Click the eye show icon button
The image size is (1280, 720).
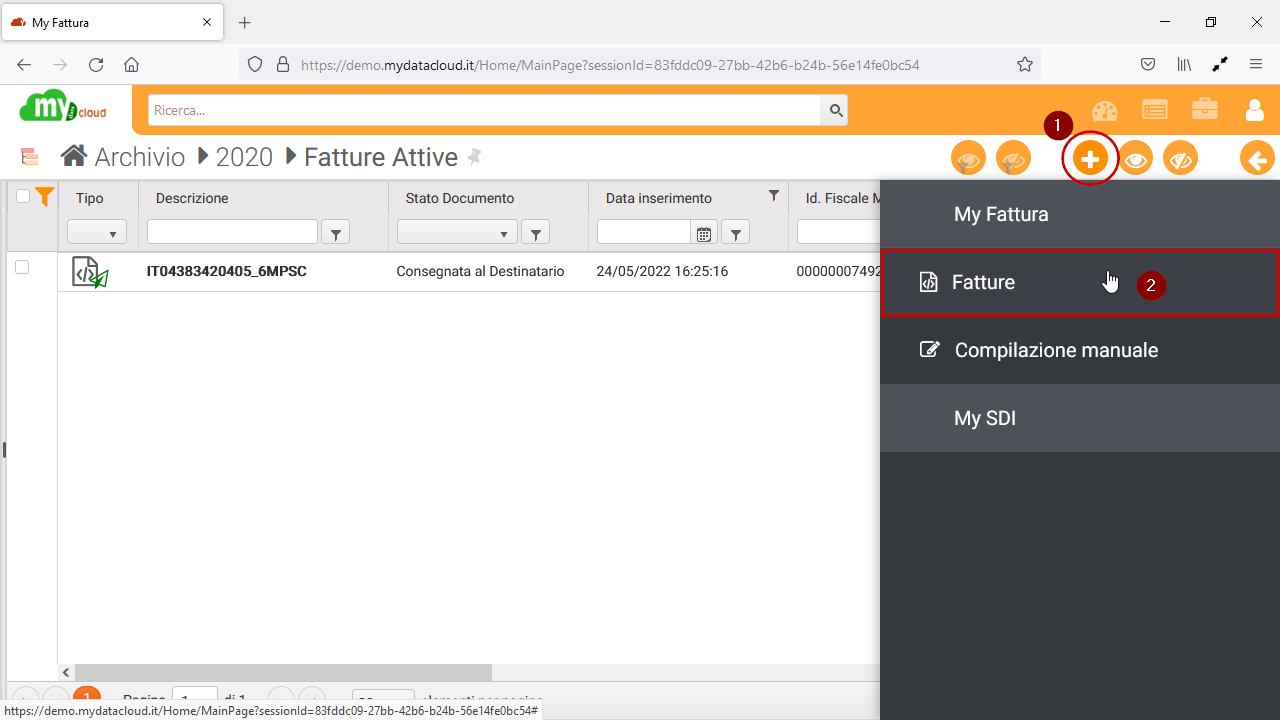click(x=1136, y=158)
